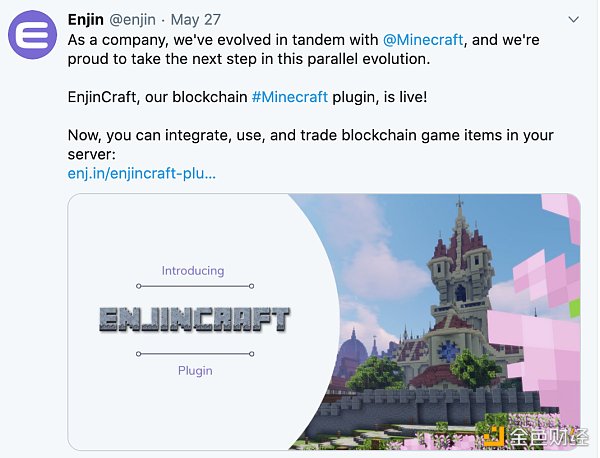The image size is (600, 458).
Task: Visit the enj.in/enjincraft-plu… link
Action: (141, 173)
